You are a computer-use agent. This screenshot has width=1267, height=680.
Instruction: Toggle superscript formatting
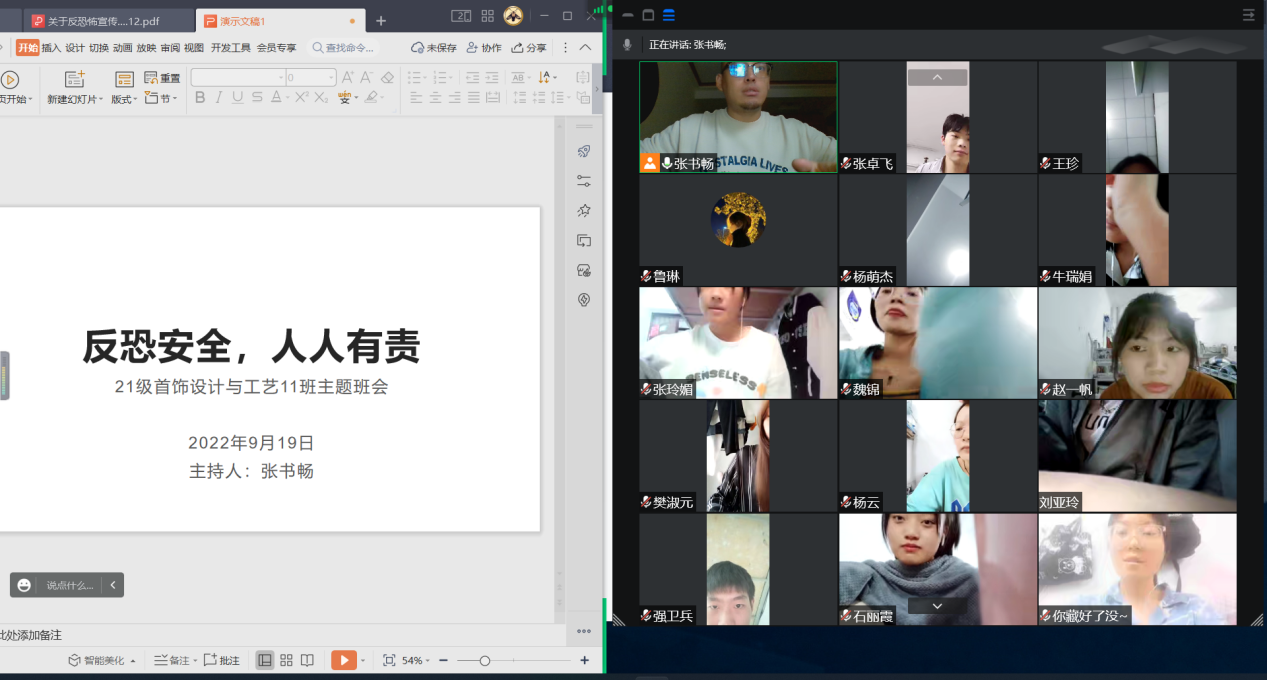click(x=301, y=98)
